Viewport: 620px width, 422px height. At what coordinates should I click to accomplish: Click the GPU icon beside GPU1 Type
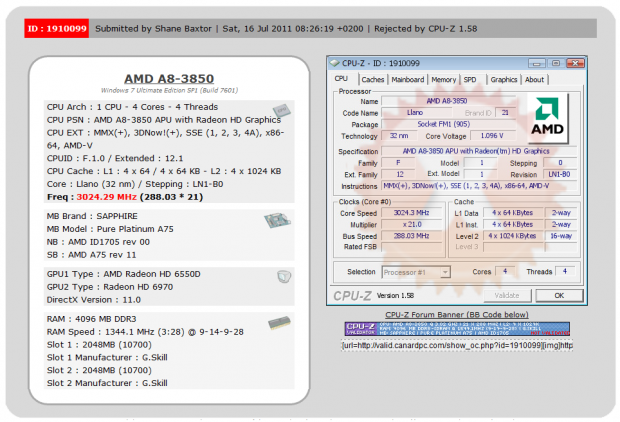pyautogui.click(x=284, y=276)
